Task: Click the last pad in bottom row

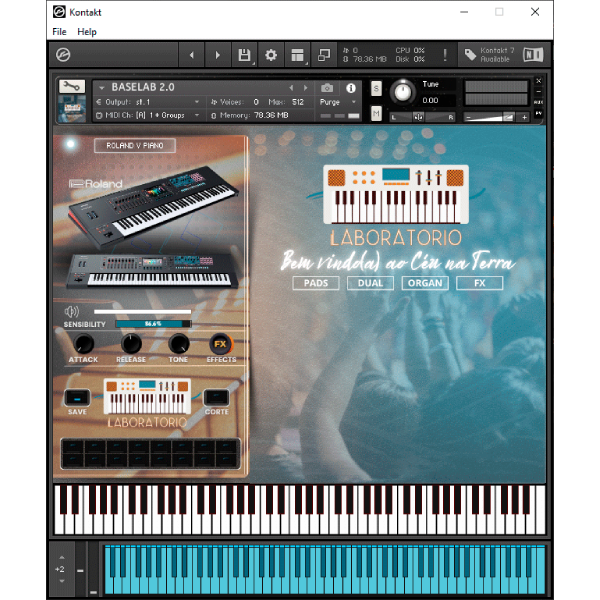Action: click(226, 460)
